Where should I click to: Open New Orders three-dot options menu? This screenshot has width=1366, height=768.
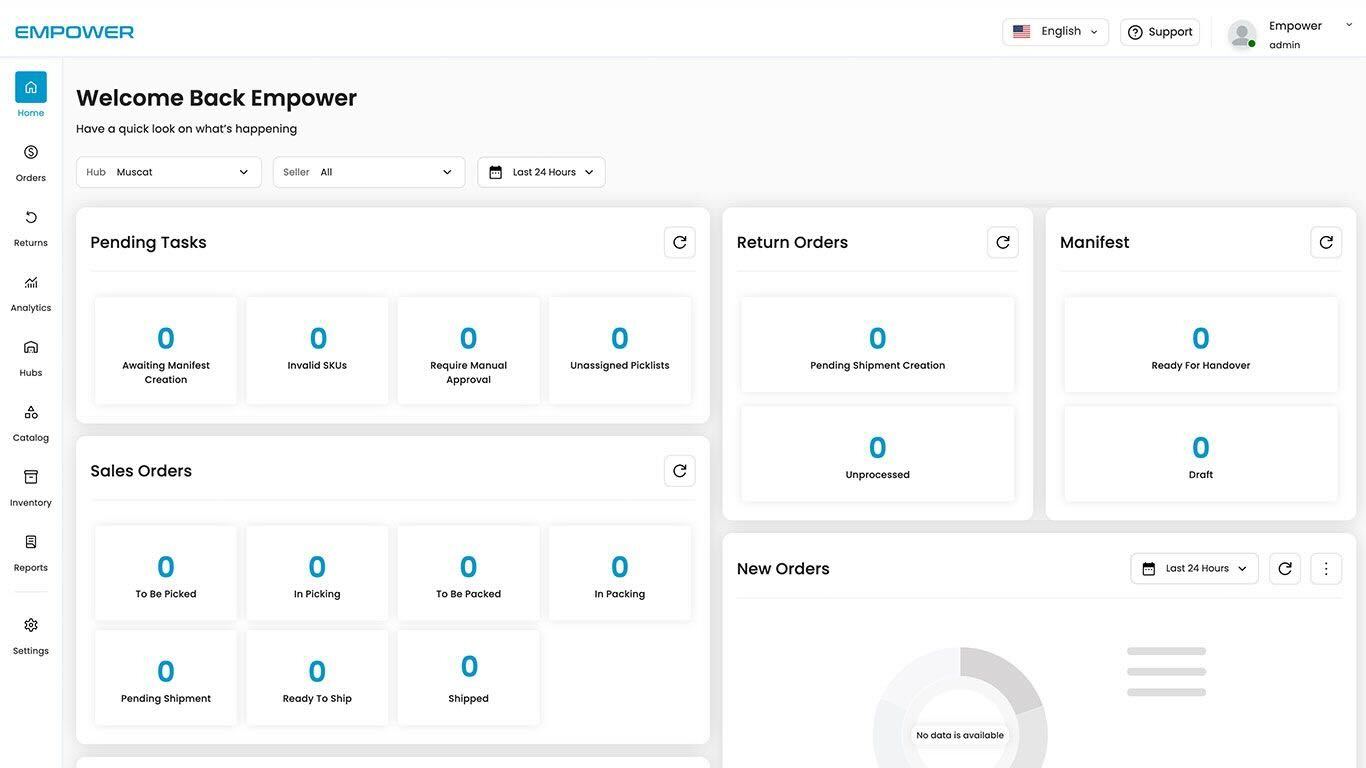coord(1326,569)
